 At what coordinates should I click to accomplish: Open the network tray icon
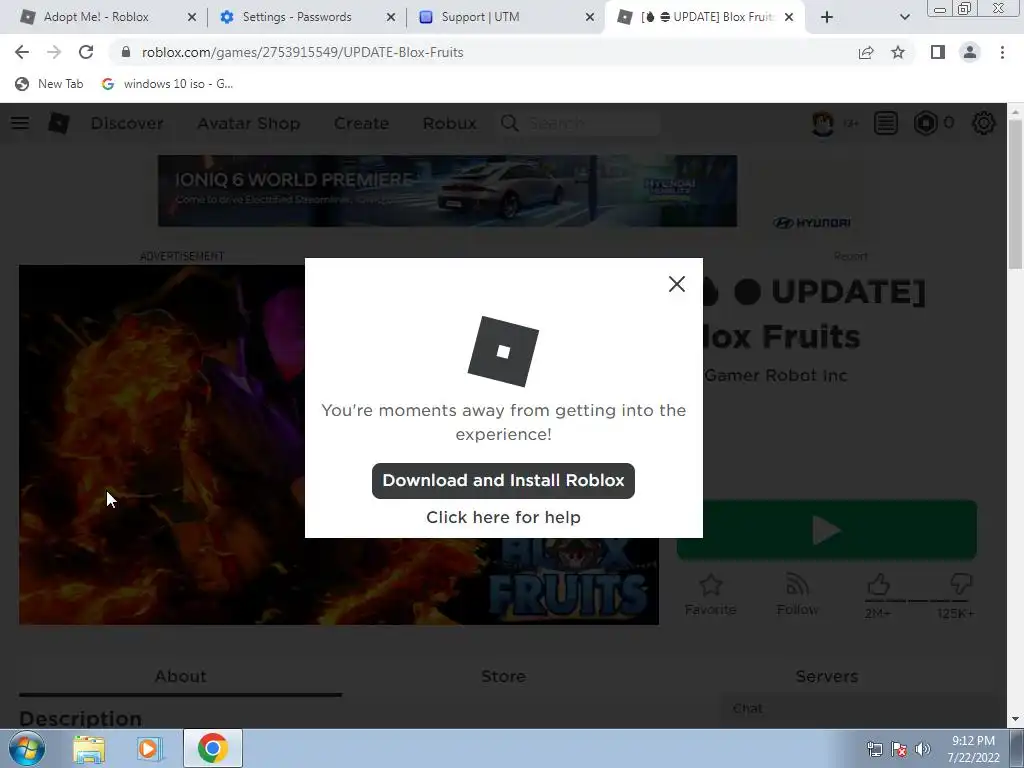pyautogui.click(x=874, y=749)
